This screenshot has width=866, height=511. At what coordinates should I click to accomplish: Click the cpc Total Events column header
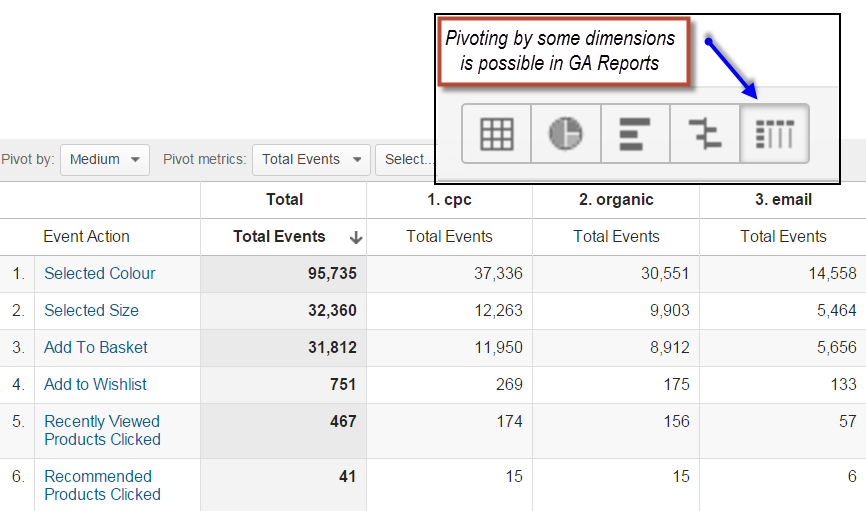[x=449, y=236]
